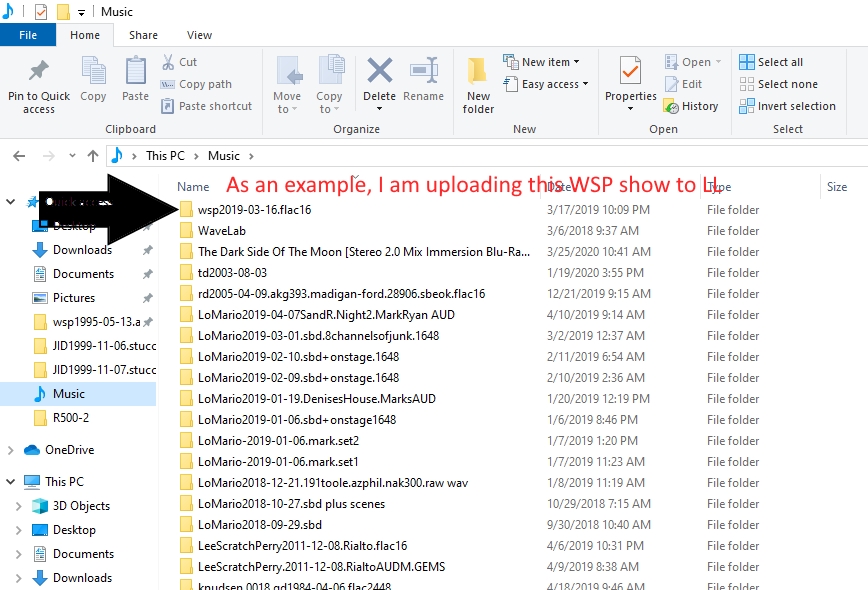Click Select all in the ribbon
The height and width of the screenshot is (590, 868).
pos(771,62)
